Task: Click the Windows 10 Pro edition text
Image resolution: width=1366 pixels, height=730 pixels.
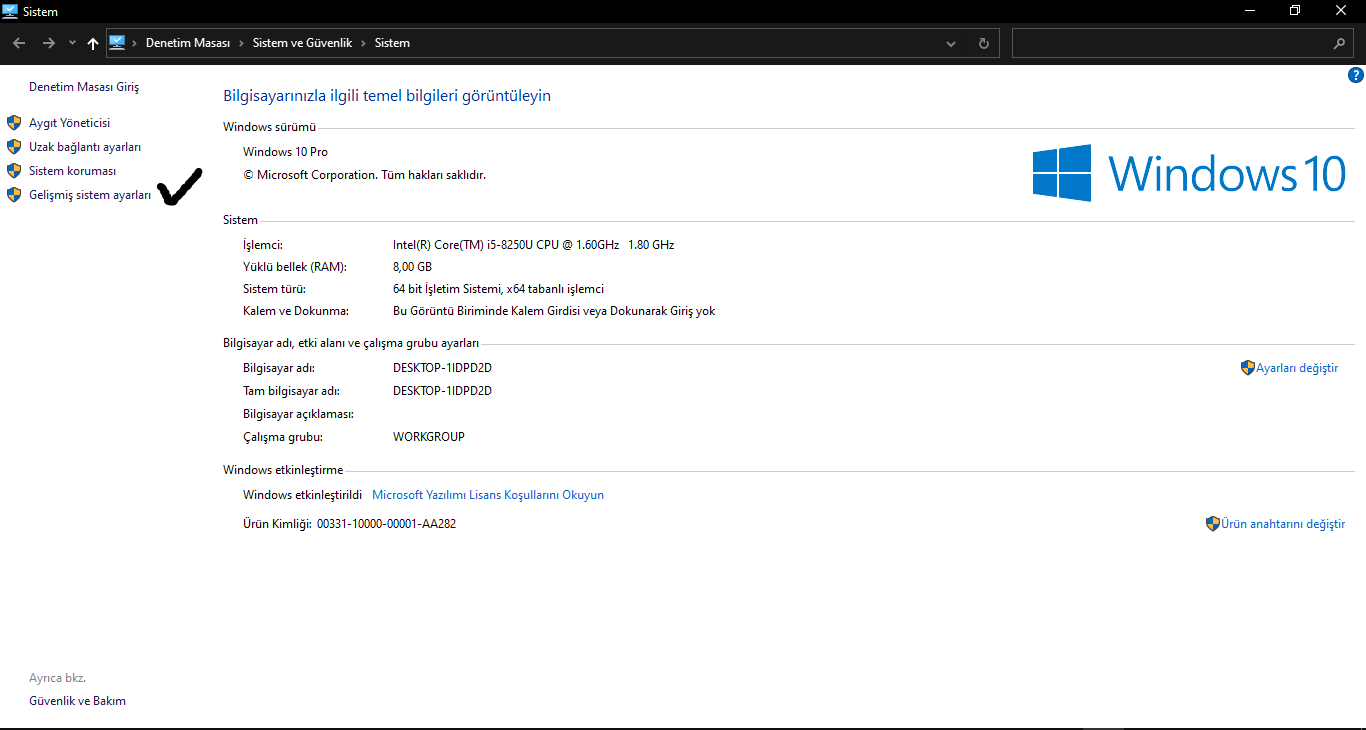Action: click(x=285, y=152)
